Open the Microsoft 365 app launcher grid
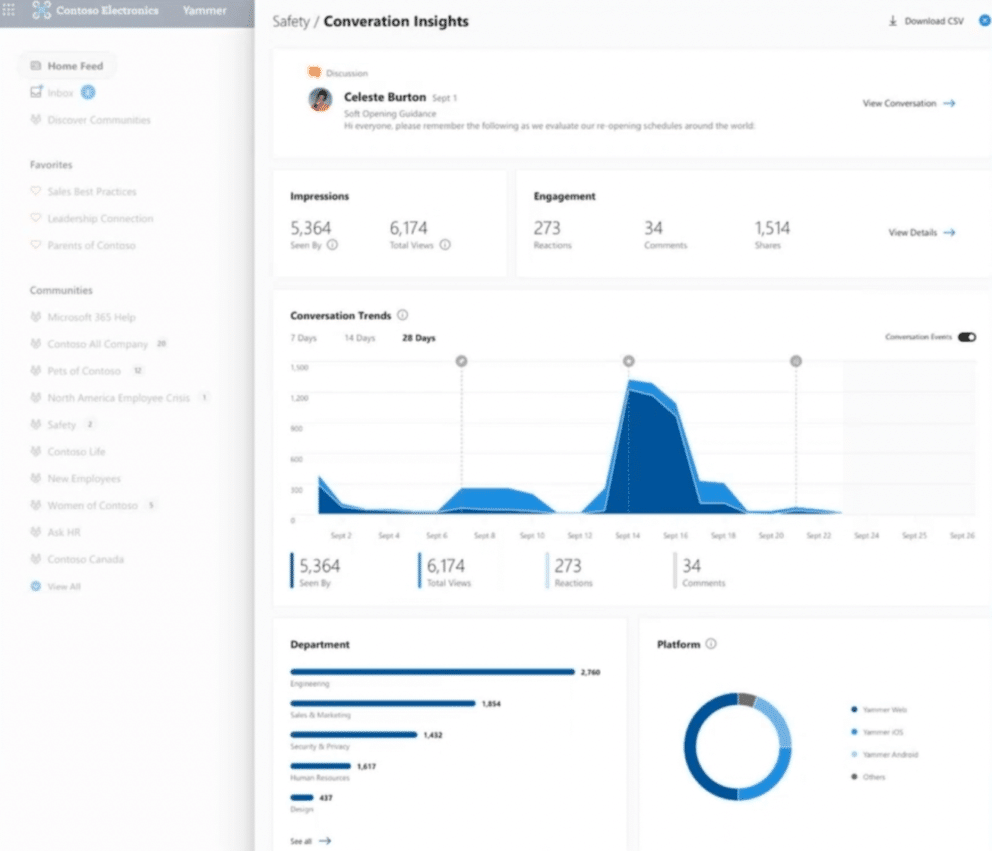 click(x=10, y=10)
